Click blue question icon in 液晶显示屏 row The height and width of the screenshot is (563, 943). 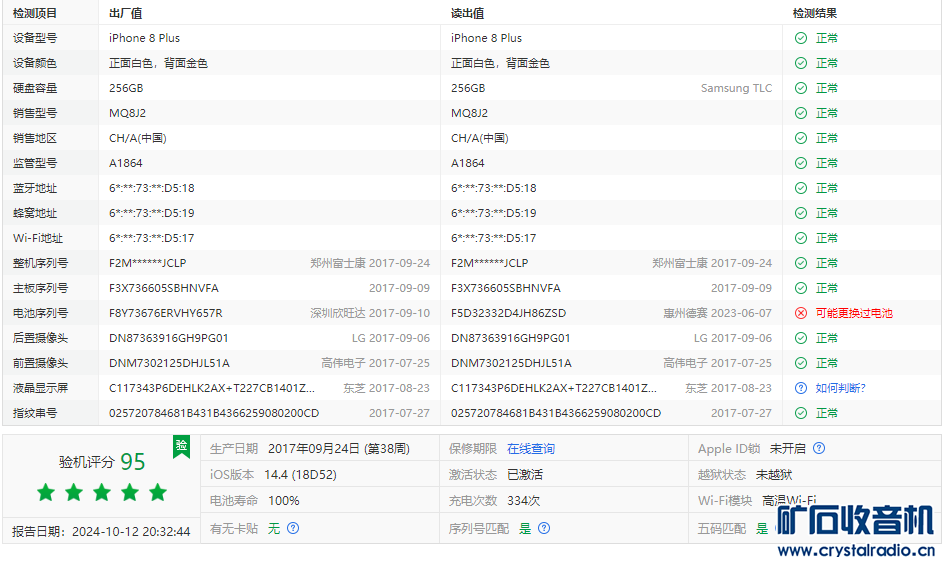point(800,388)
